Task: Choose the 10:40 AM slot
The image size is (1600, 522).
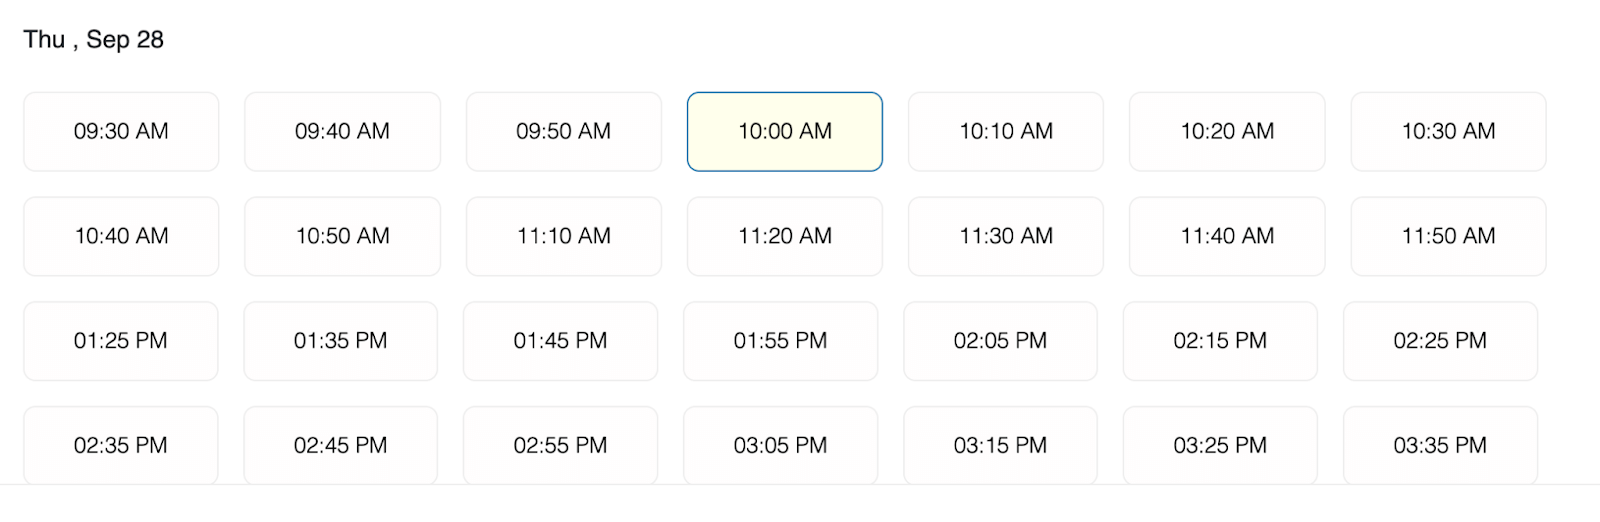Action: [121, 236]
